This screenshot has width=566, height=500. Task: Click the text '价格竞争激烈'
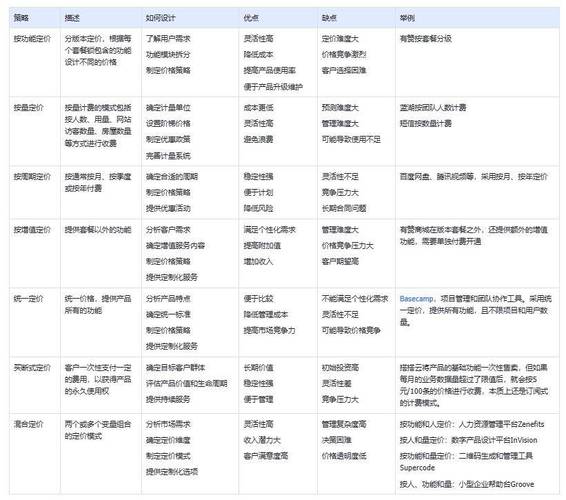[344, 55]
